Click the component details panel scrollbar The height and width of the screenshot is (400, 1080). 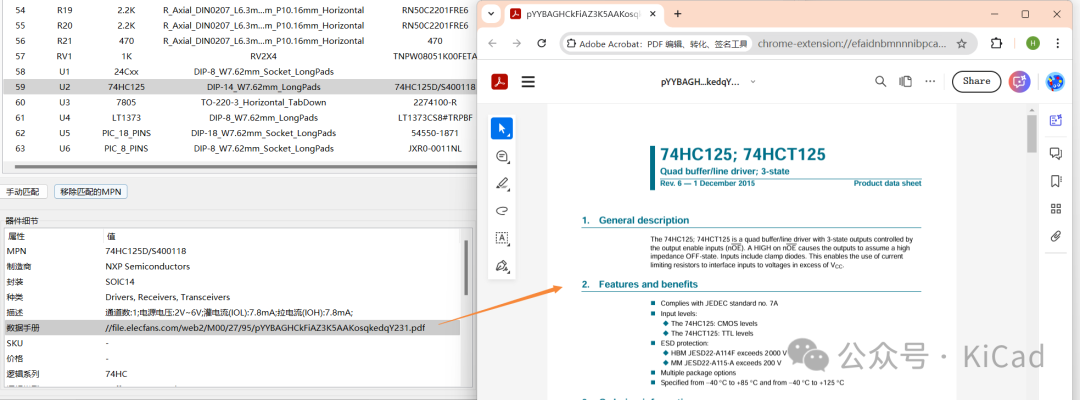point(466,267)
